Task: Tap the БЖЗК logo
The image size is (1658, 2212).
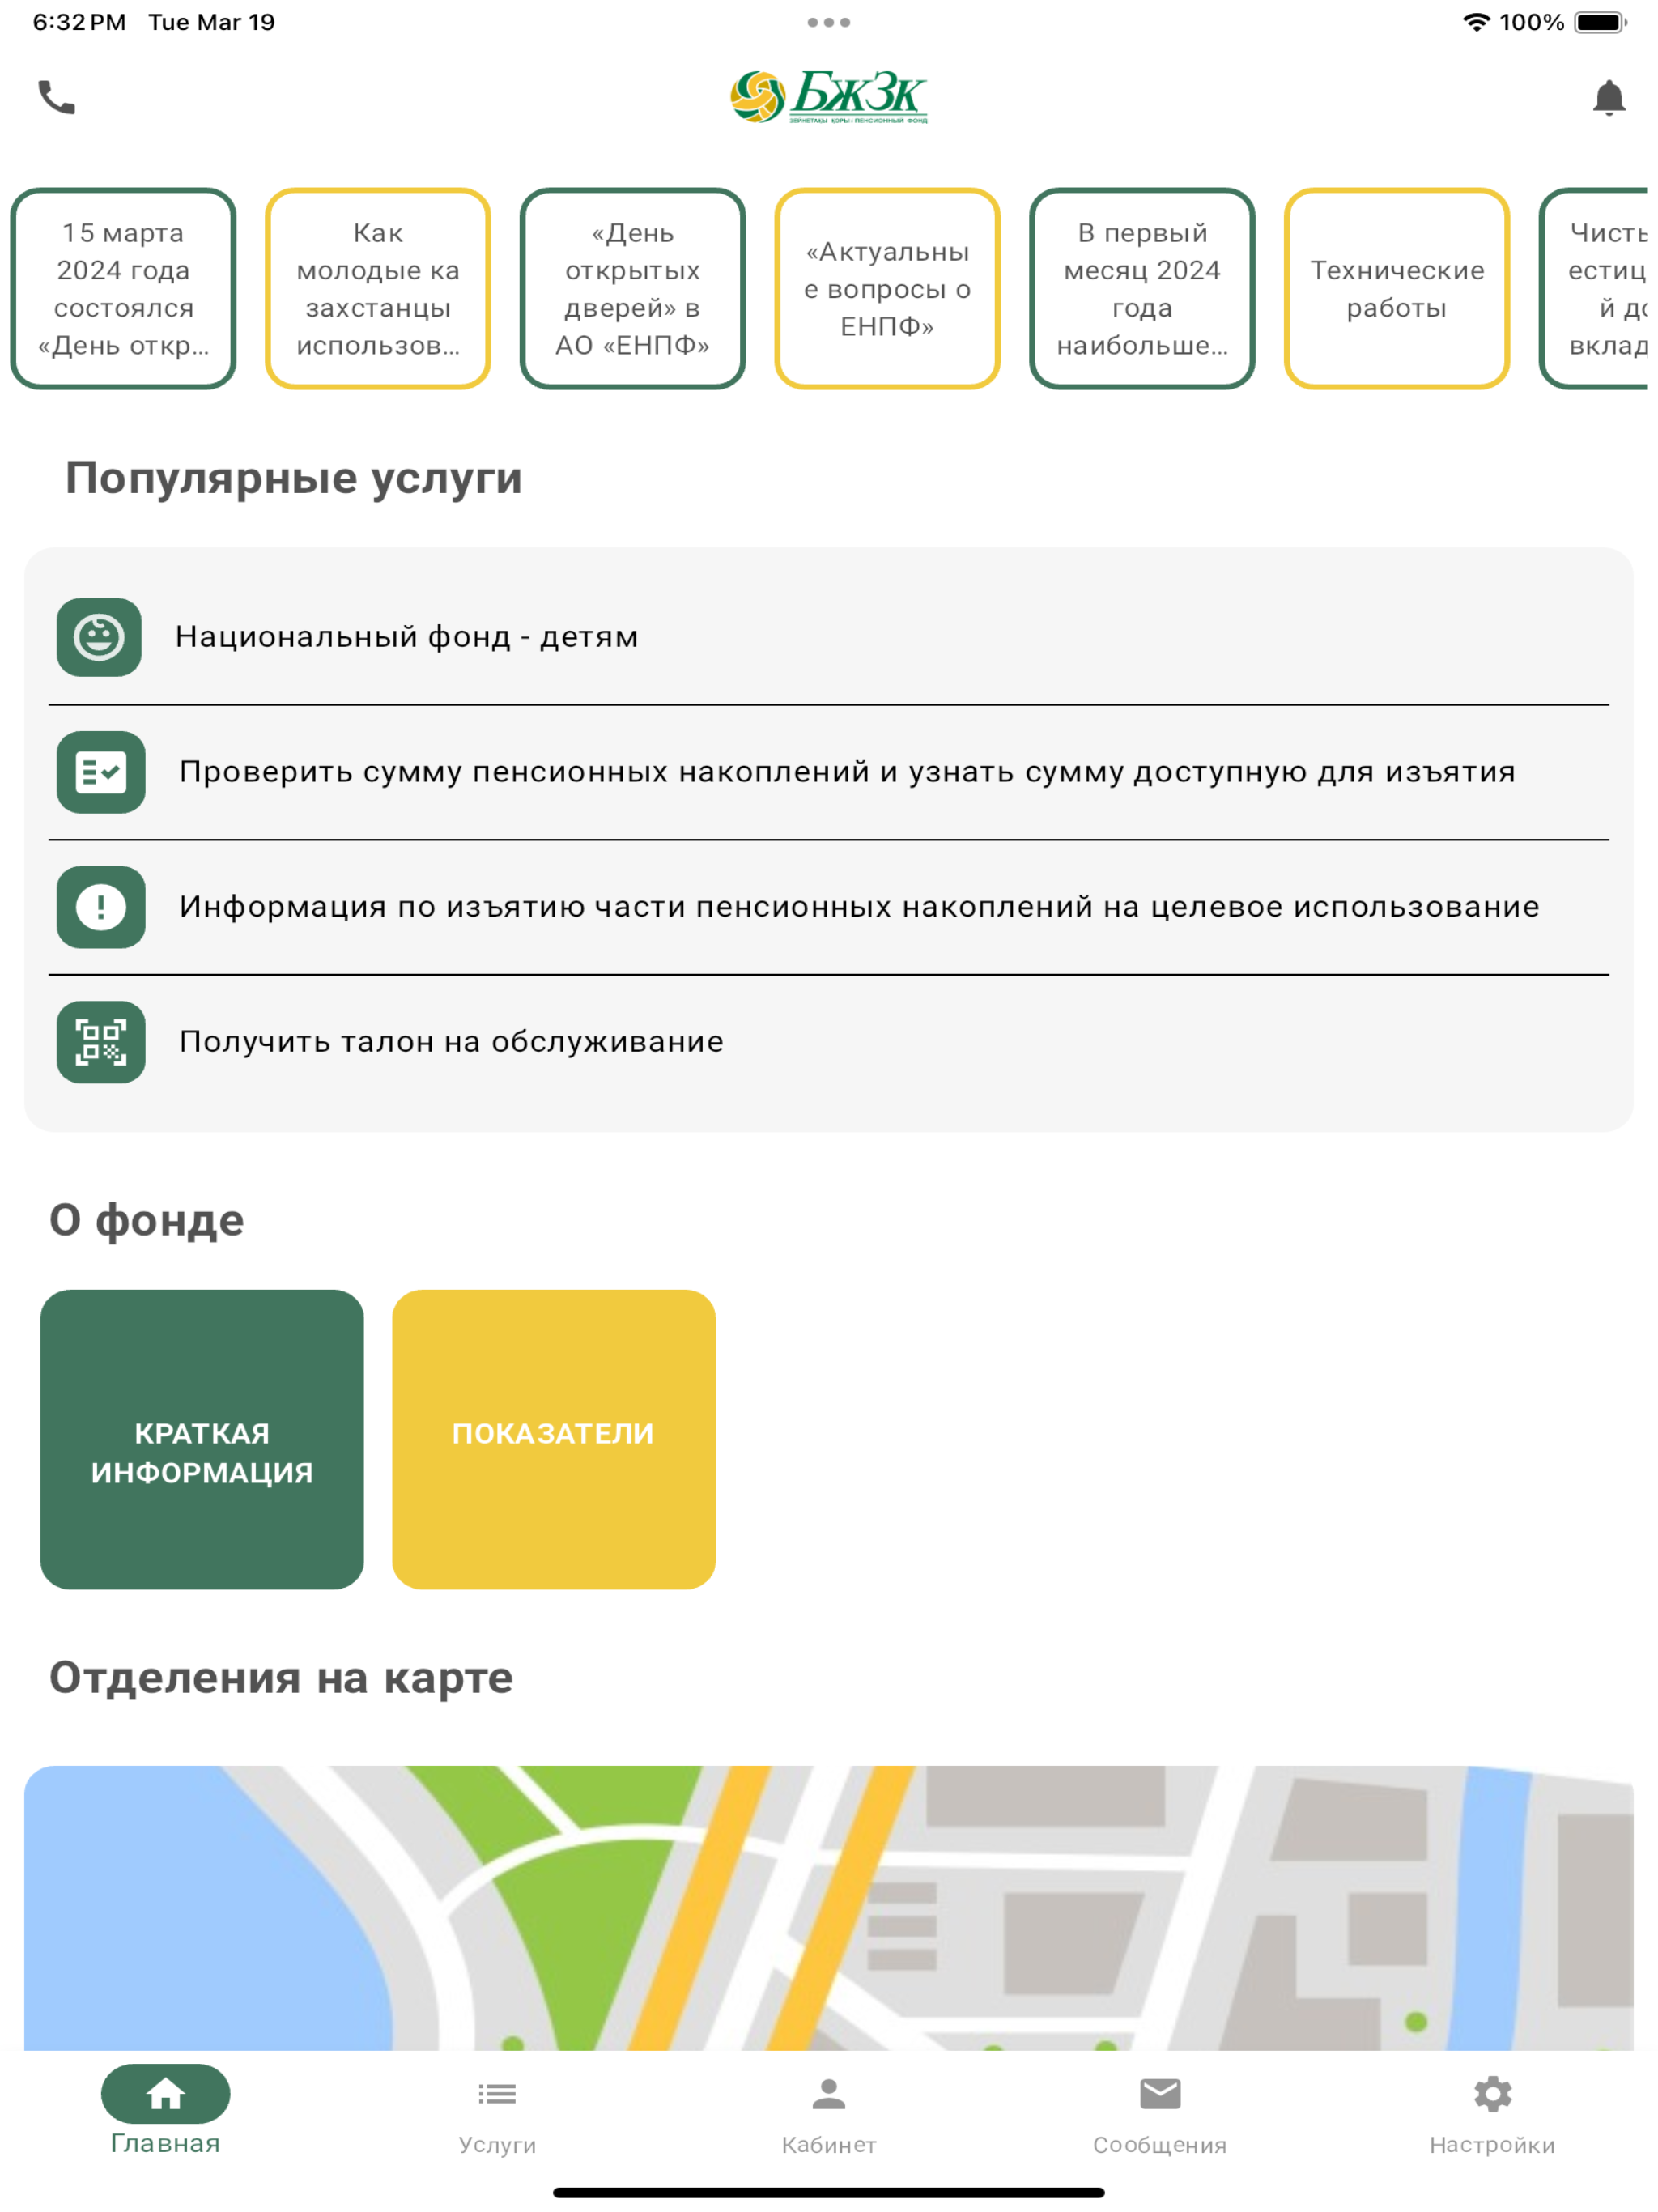Action: [828, 97]
